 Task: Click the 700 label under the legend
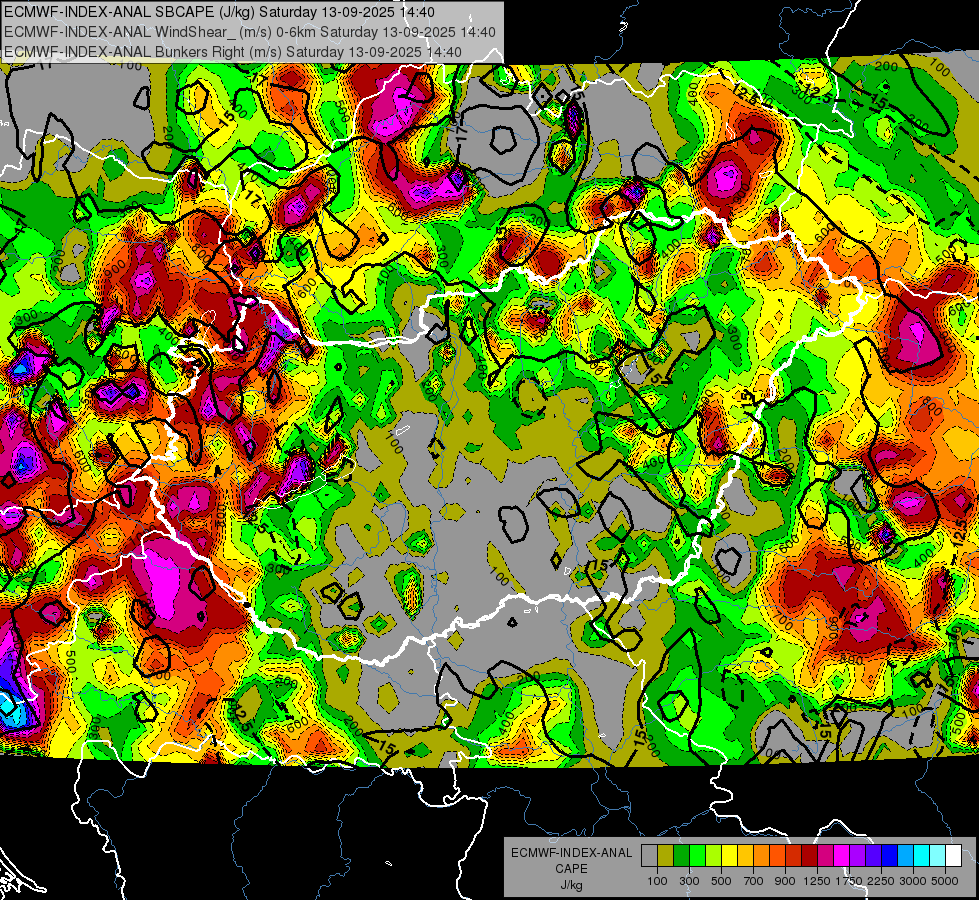click(x=754, y=881)
